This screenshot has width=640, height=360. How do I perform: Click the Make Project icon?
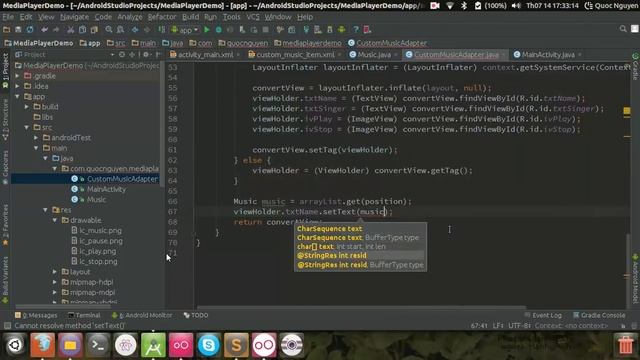(x=162, y=30)
